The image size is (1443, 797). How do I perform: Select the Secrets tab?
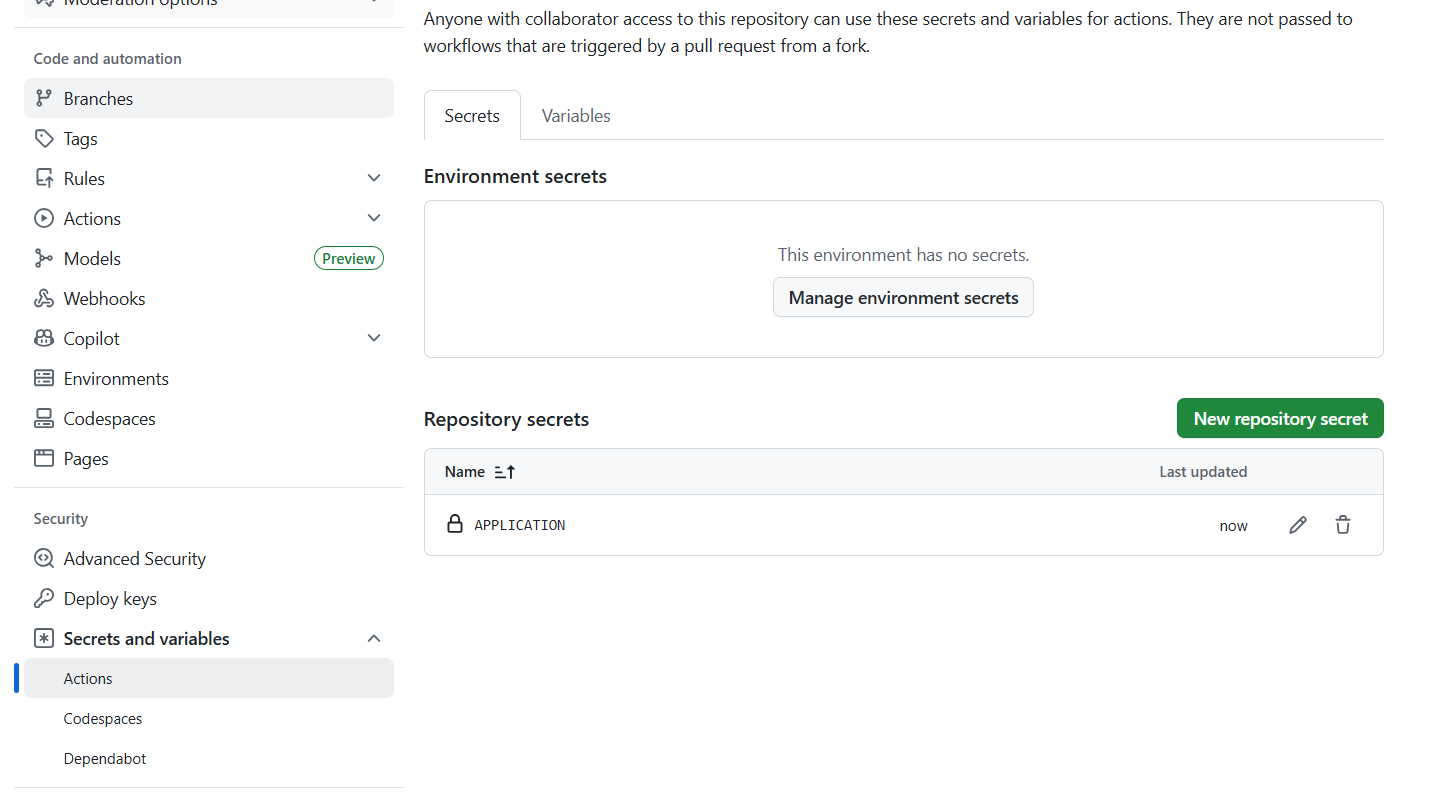(x=471, y=116)
